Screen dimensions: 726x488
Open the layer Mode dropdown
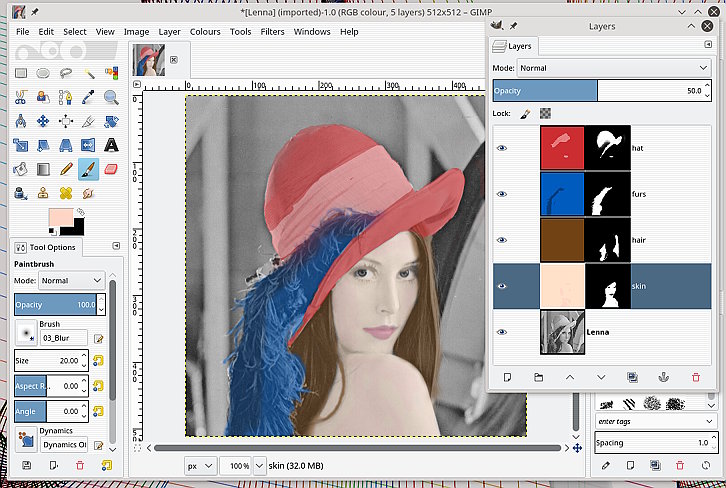[614, 68]
